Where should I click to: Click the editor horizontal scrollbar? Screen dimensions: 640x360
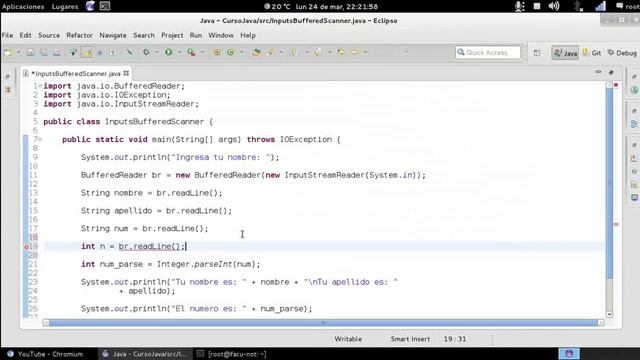323,322
